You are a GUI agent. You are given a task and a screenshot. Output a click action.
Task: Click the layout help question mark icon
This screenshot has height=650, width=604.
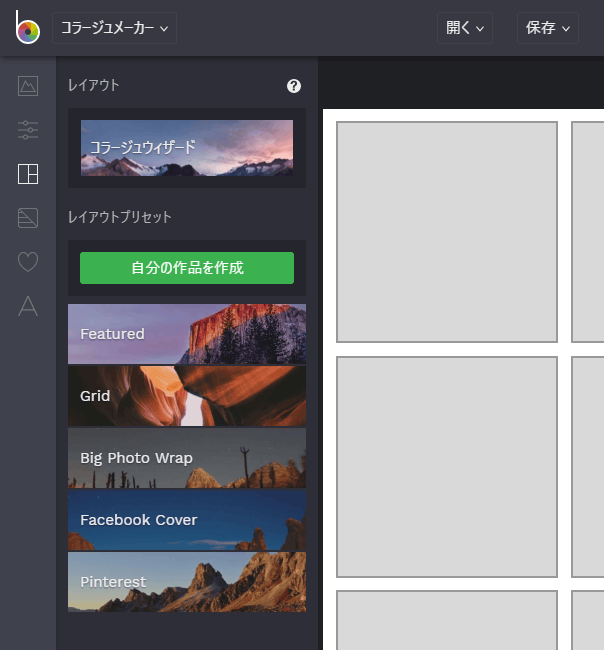[294, 86]
